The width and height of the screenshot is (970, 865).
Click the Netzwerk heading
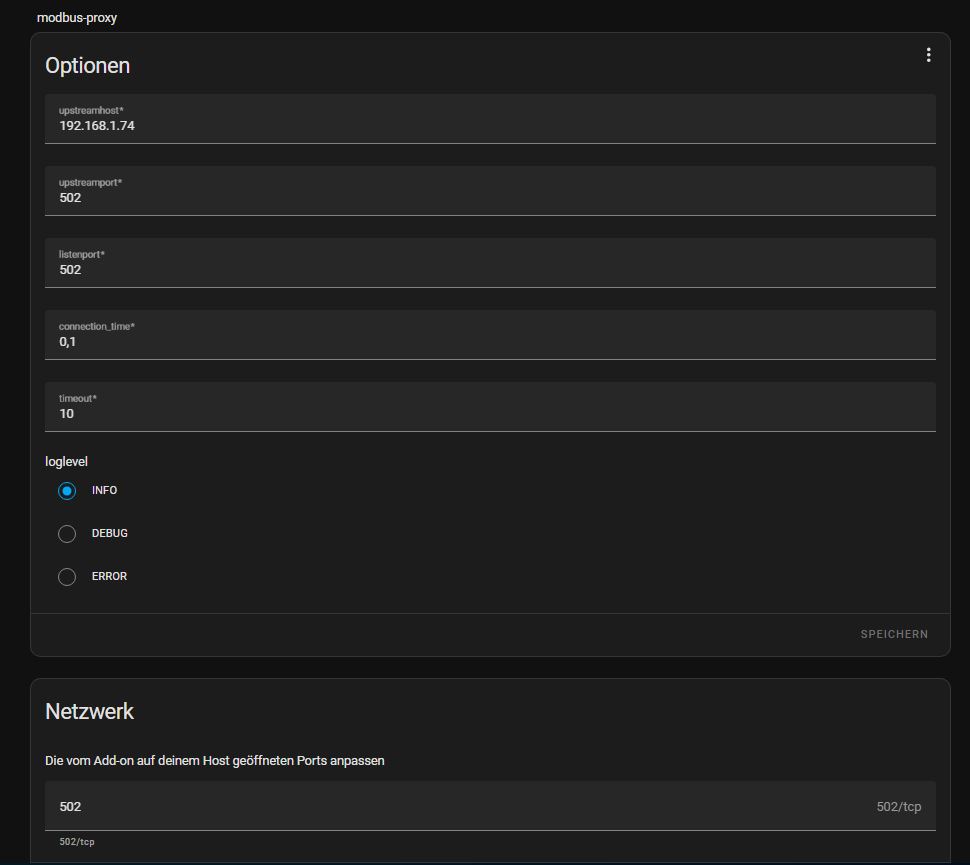[90, 712]
